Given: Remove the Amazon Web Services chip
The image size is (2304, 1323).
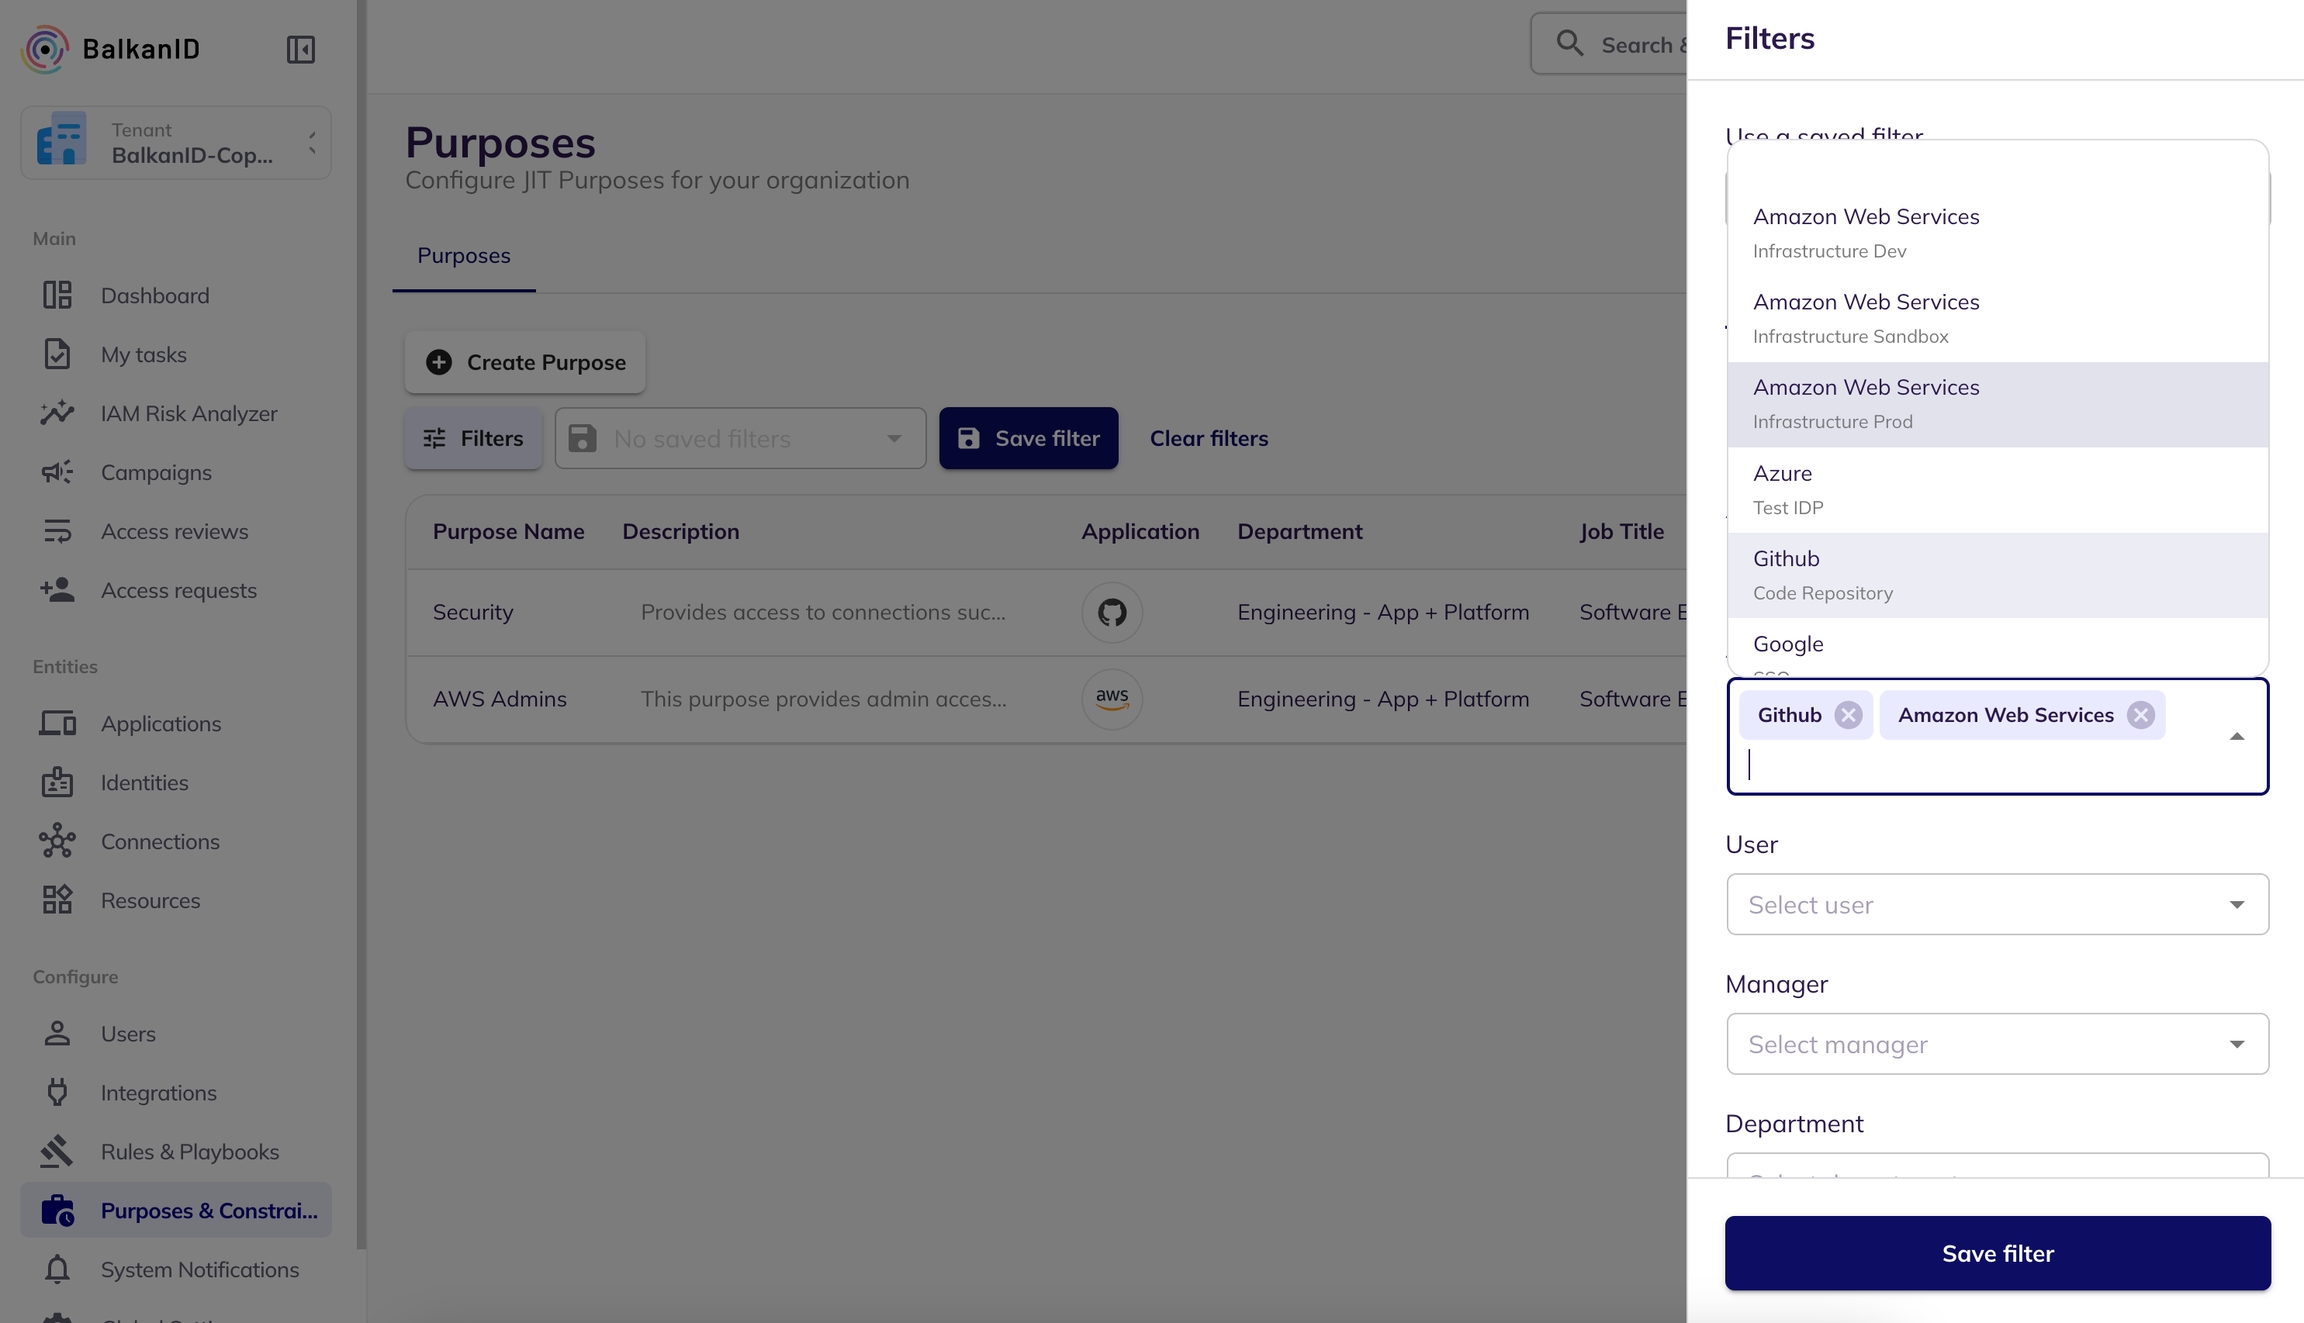Looking at the screenshot, I should coord(2140,715).
